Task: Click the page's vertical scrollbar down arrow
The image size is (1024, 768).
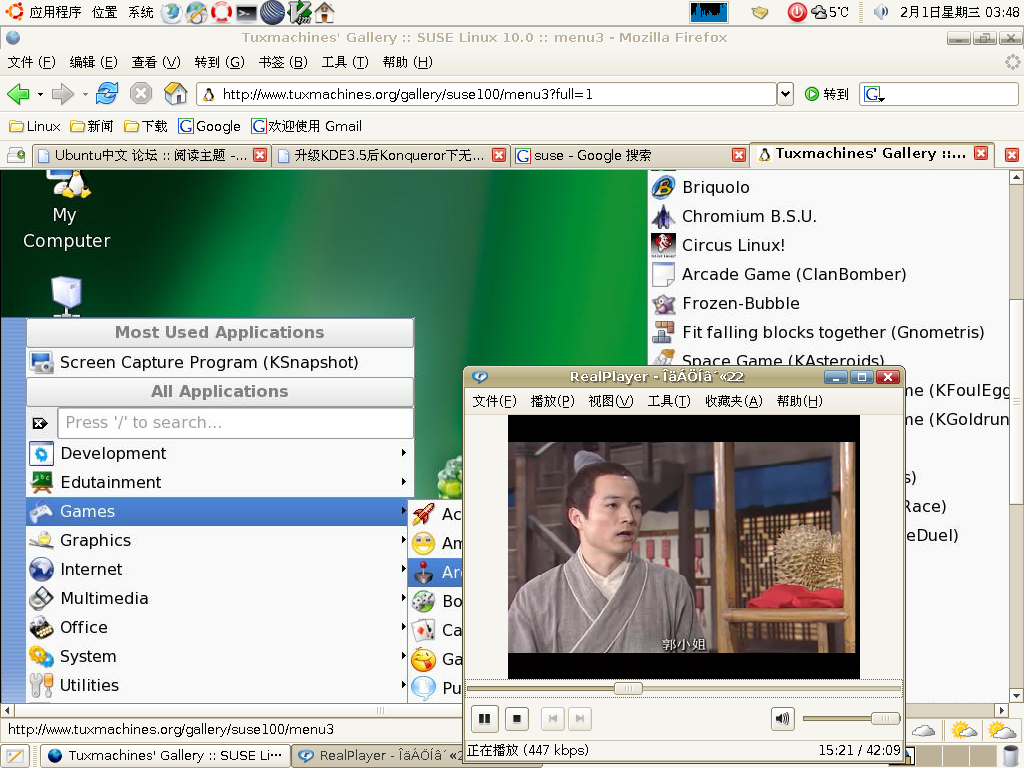Action: tap(1016, 696)
